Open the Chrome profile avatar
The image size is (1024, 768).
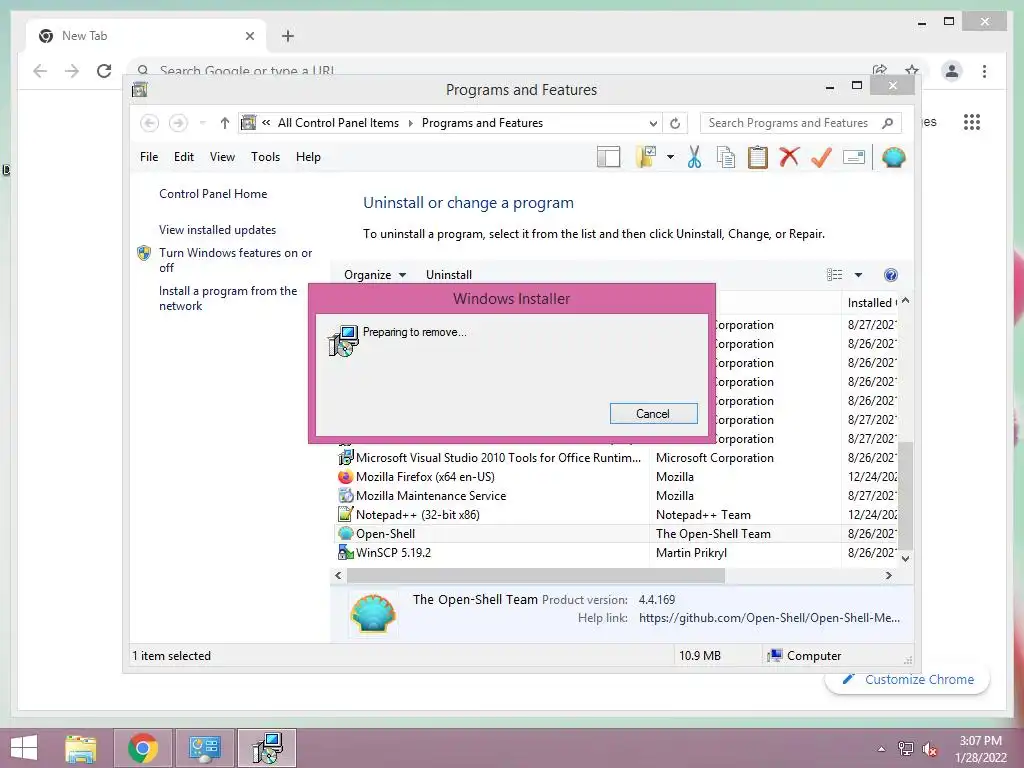tap(952, 71)
